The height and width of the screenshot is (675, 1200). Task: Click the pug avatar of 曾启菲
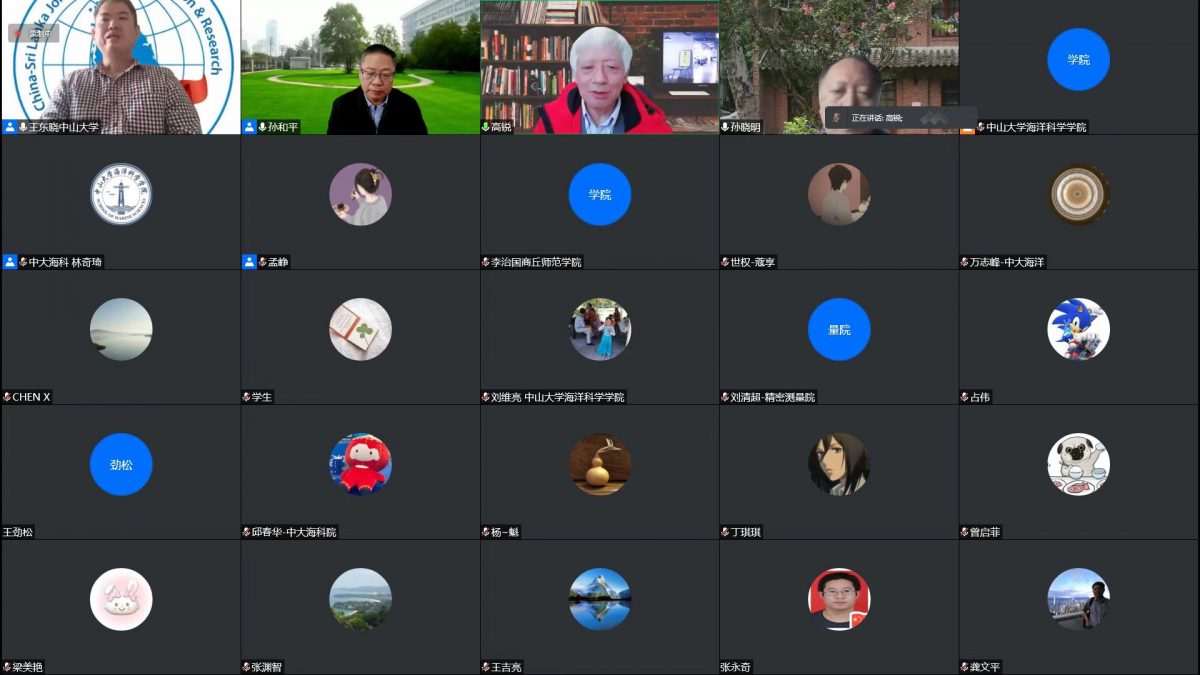tap(1078, 464)
